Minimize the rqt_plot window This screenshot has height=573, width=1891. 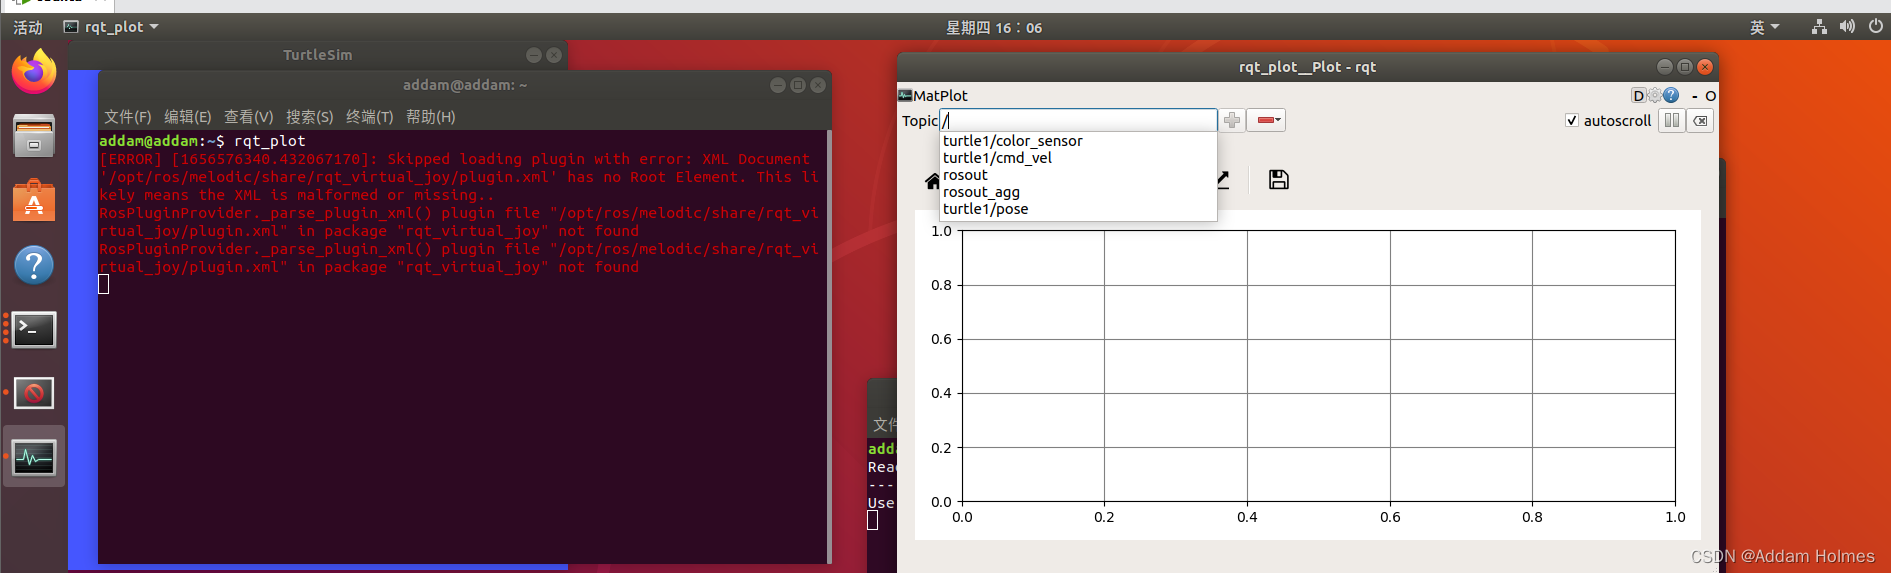tap(1665, 67)
